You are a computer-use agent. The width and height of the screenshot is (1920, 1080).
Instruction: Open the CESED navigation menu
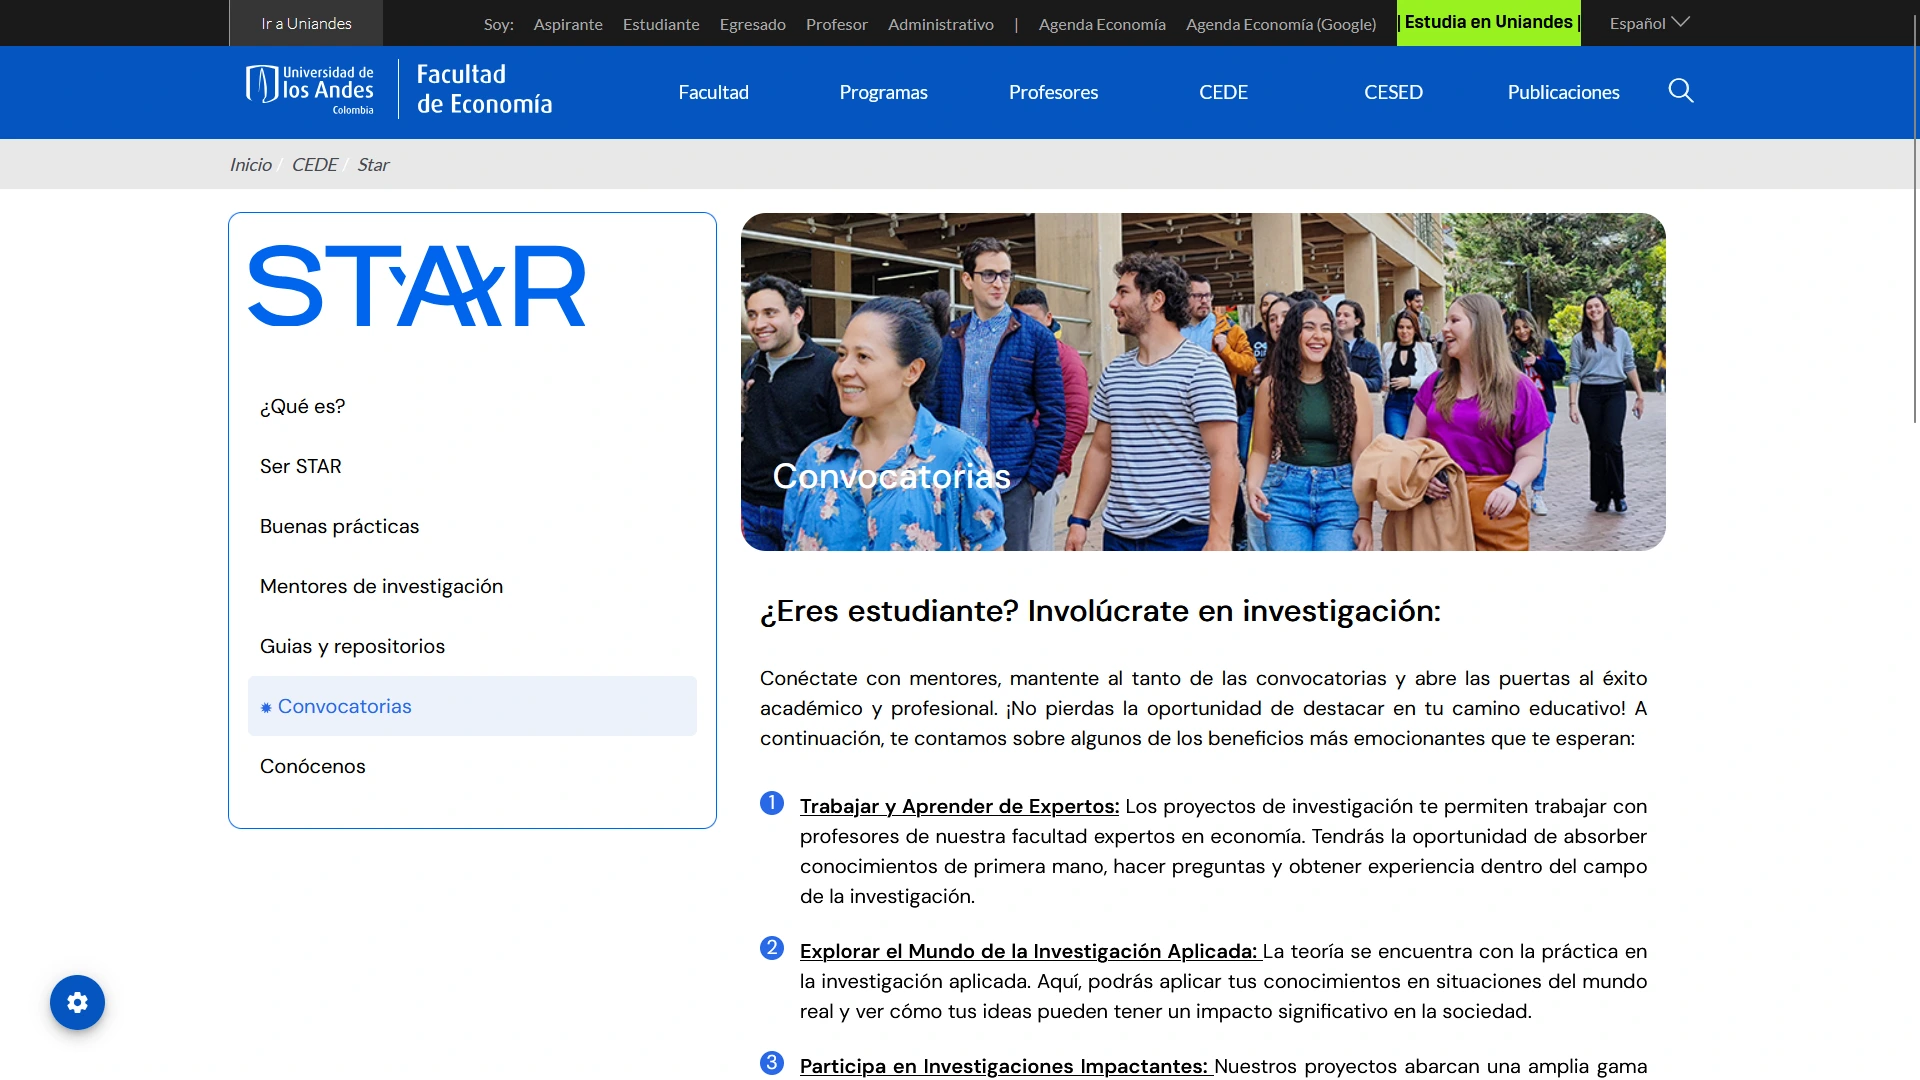pos(1393,92)
